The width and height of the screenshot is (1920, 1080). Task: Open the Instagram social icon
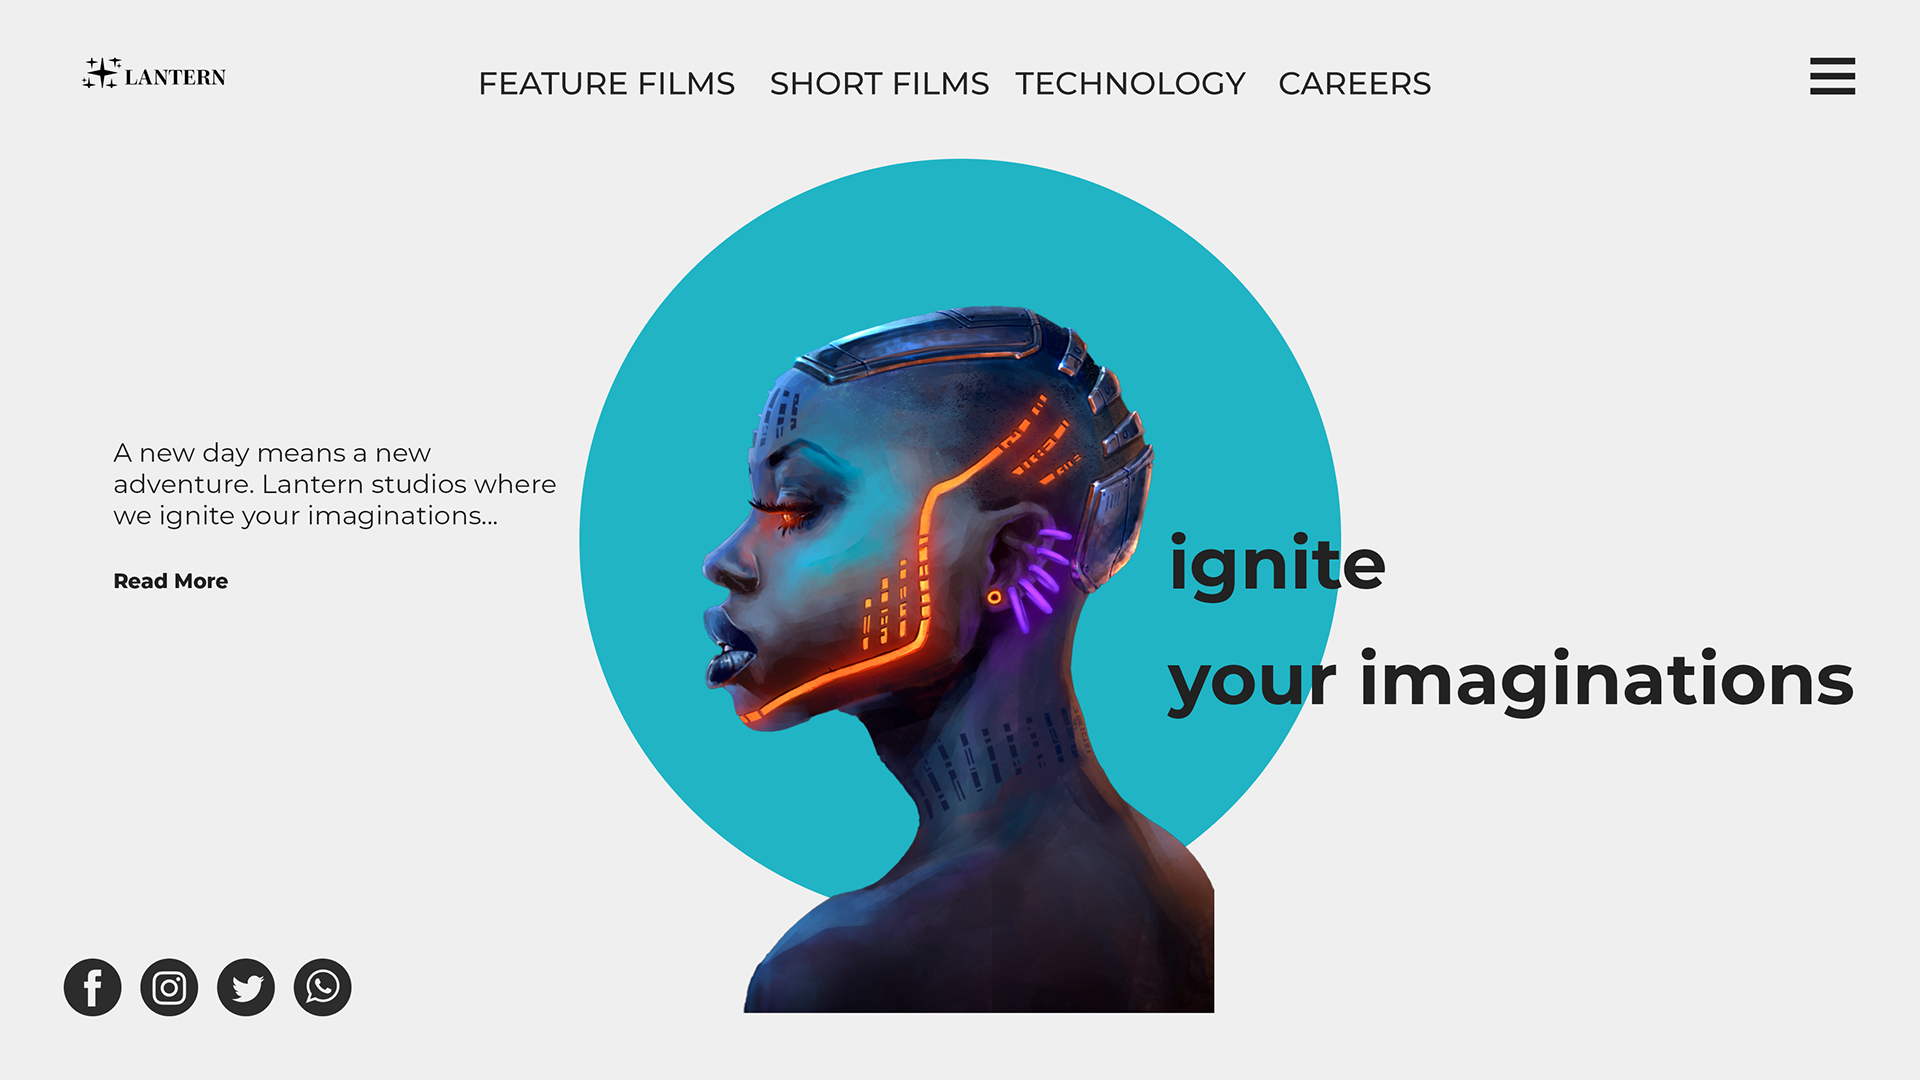point(169,988)
